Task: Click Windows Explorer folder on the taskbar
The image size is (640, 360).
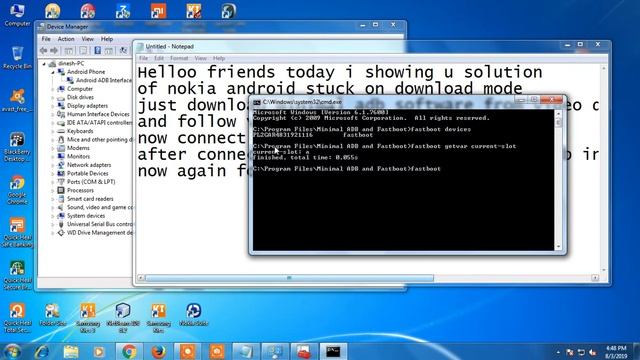Action: 71,351
